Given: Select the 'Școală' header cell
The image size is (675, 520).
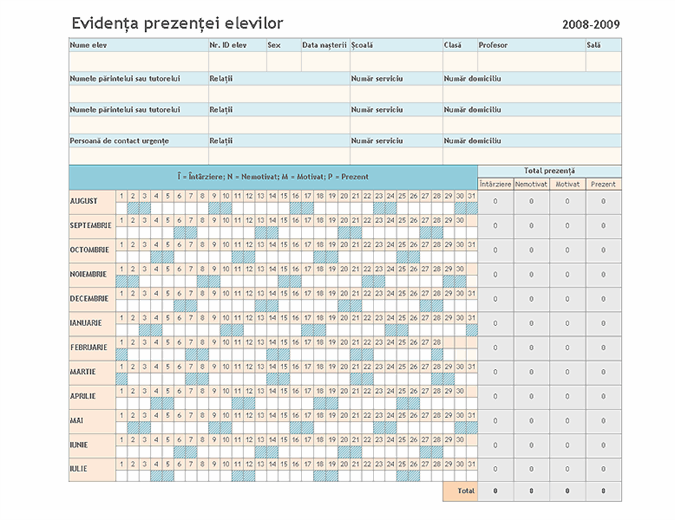Looking at the screenshot, I should pos(395,45).
